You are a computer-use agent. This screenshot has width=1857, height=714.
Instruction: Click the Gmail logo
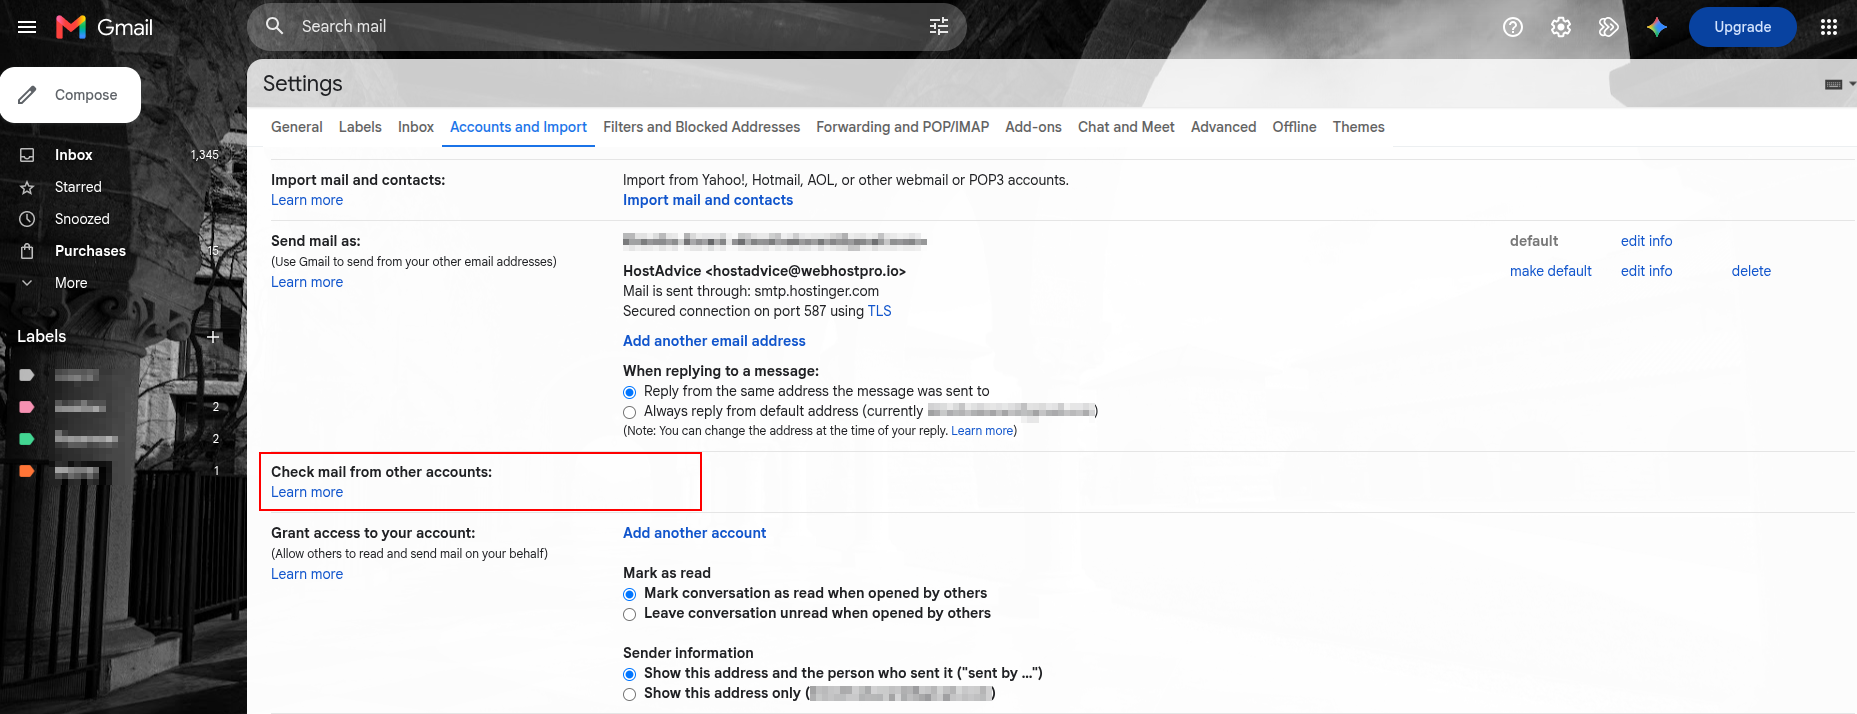coord(104,27)
